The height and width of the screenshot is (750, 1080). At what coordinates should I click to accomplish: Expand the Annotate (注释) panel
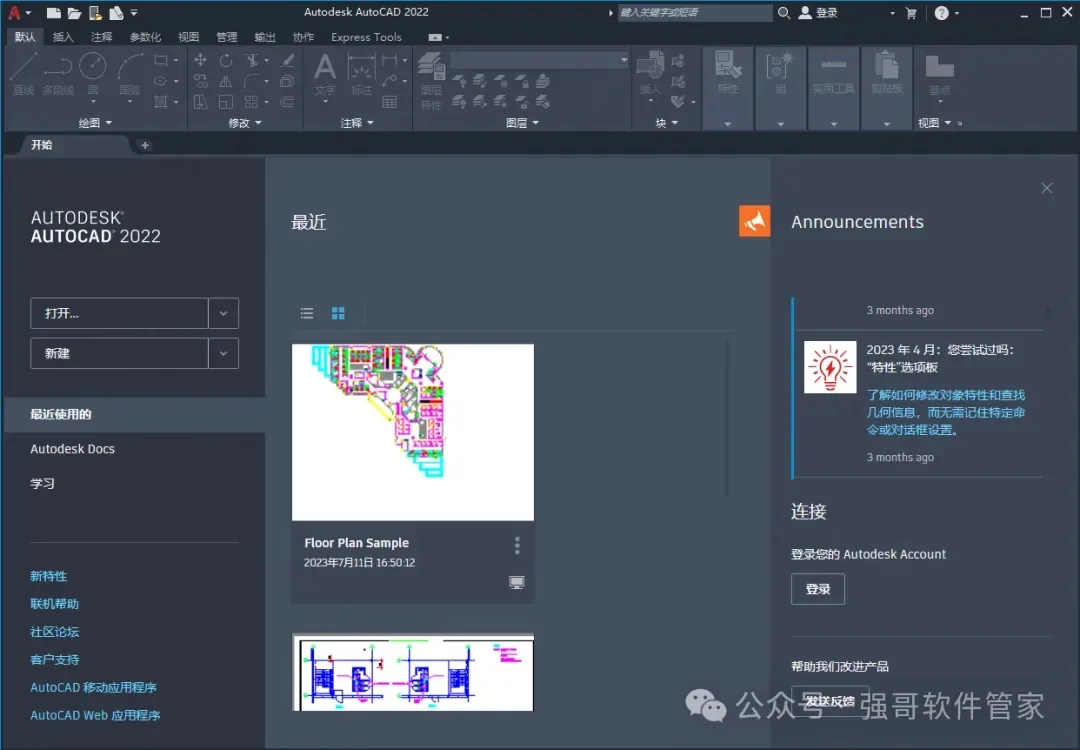point(357,123)
